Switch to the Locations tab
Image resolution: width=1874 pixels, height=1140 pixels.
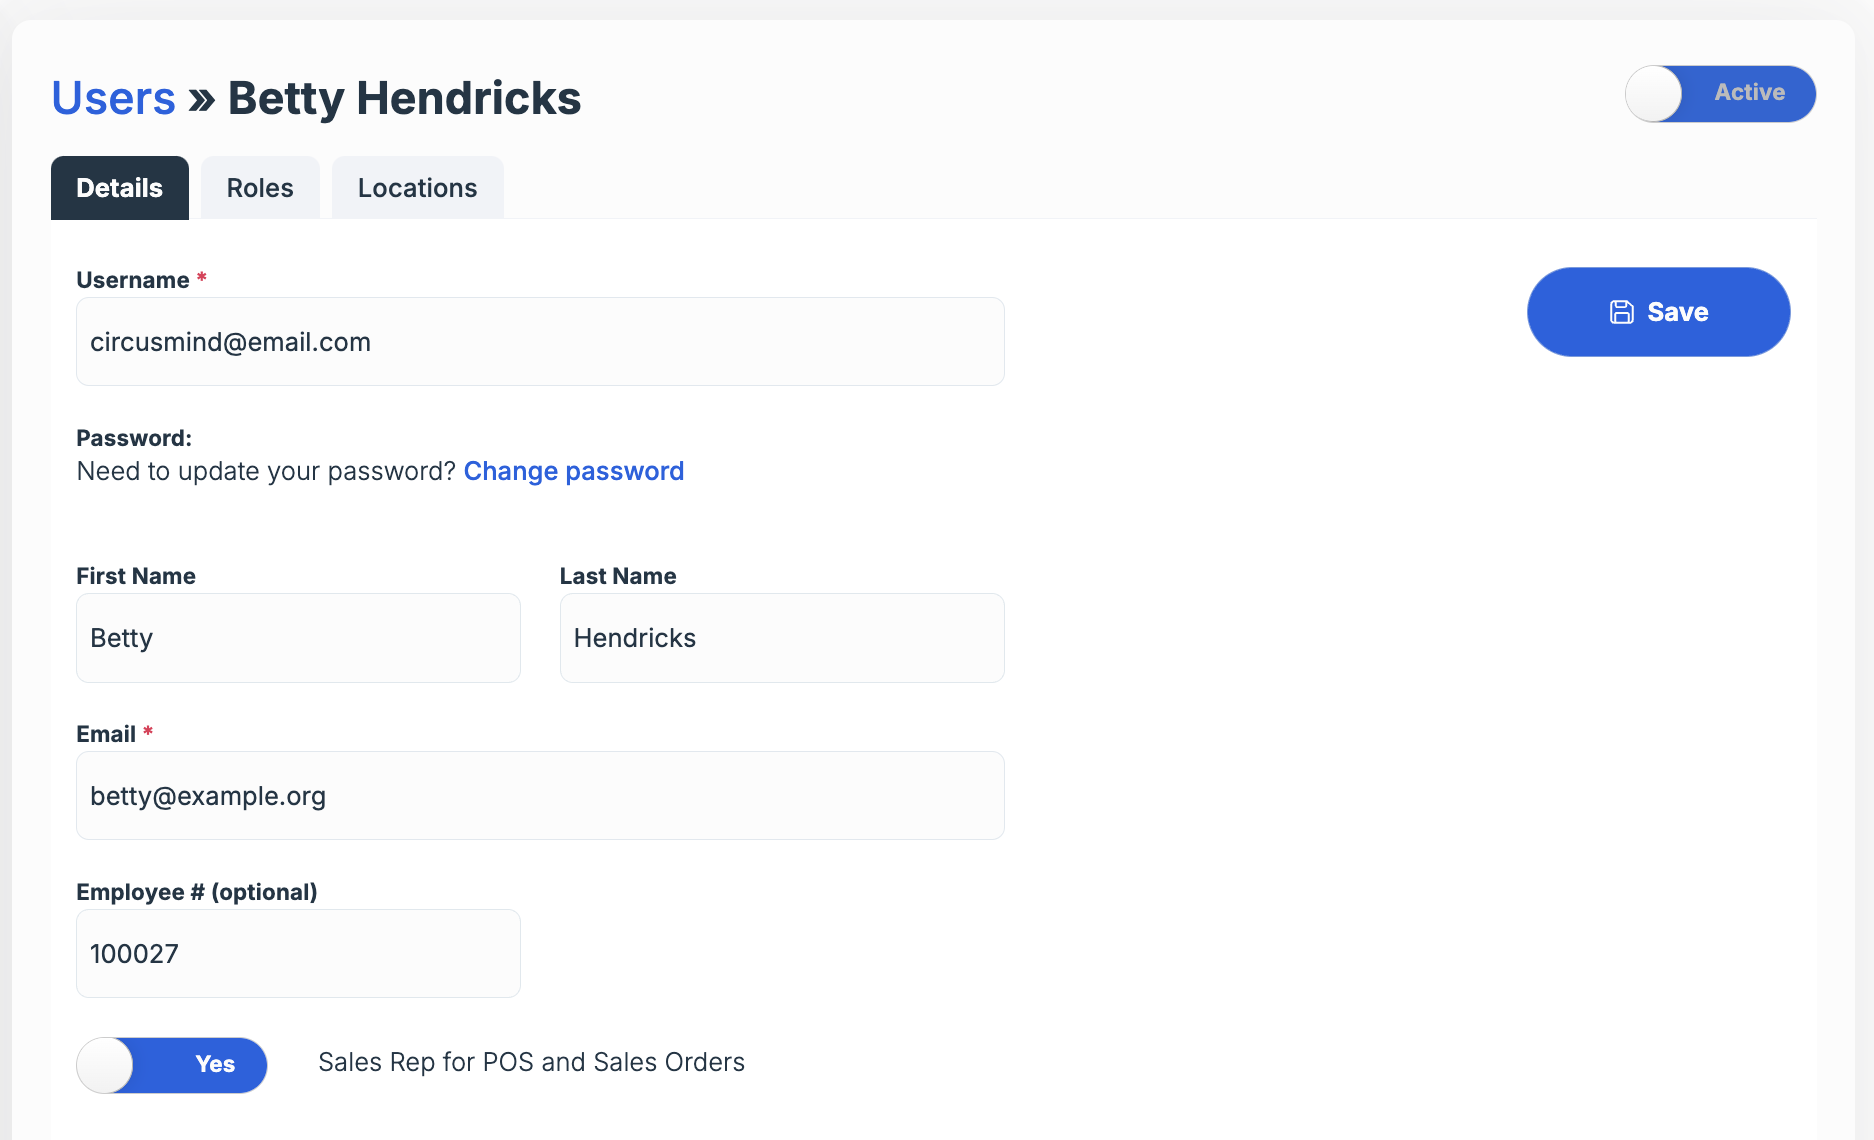point(417,188)
